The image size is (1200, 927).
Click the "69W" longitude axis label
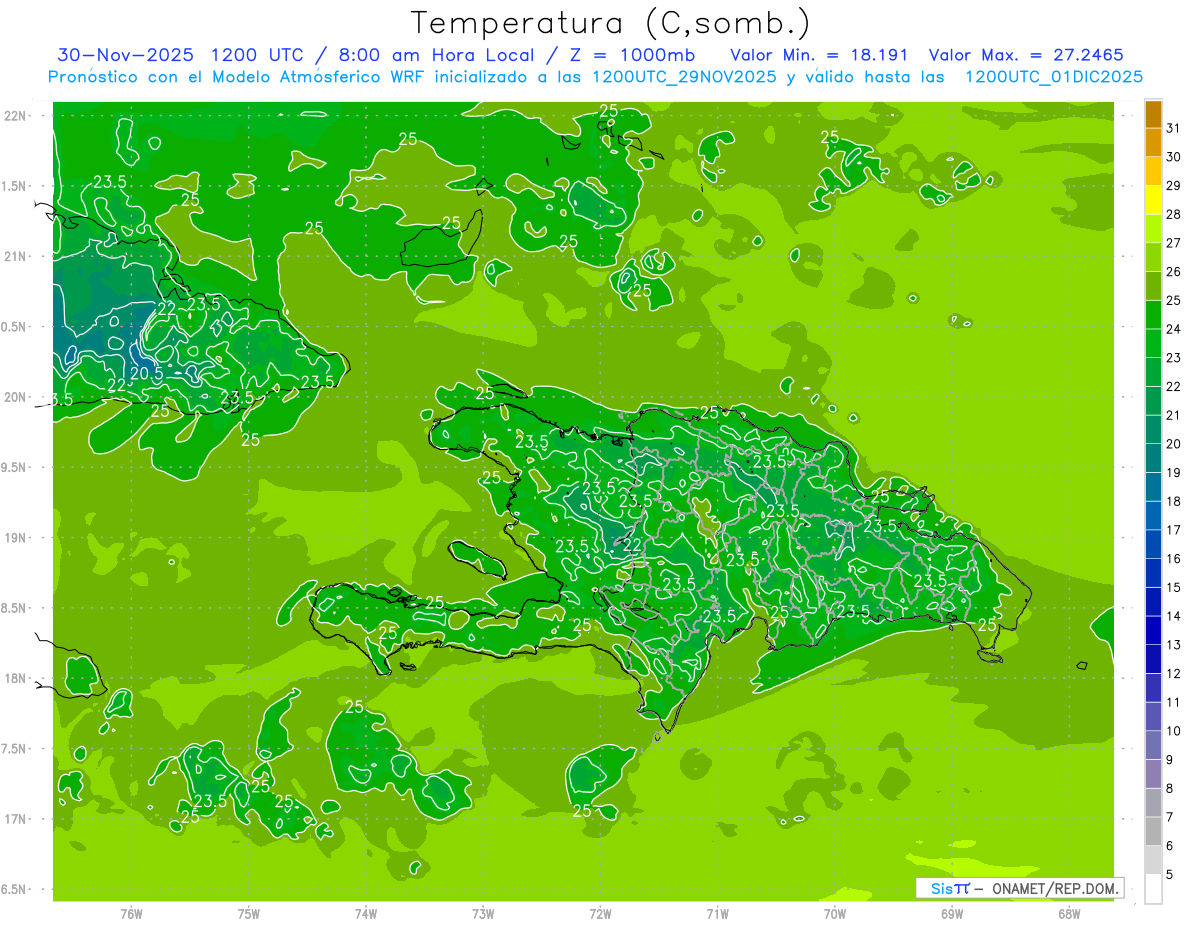(952, 914)
